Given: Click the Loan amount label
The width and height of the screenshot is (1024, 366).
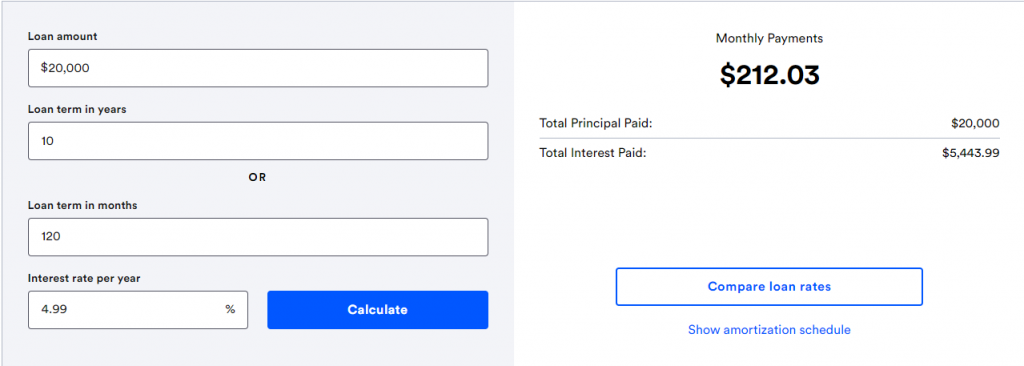Looking at the screenshot, I should click(x=63, y=37).
